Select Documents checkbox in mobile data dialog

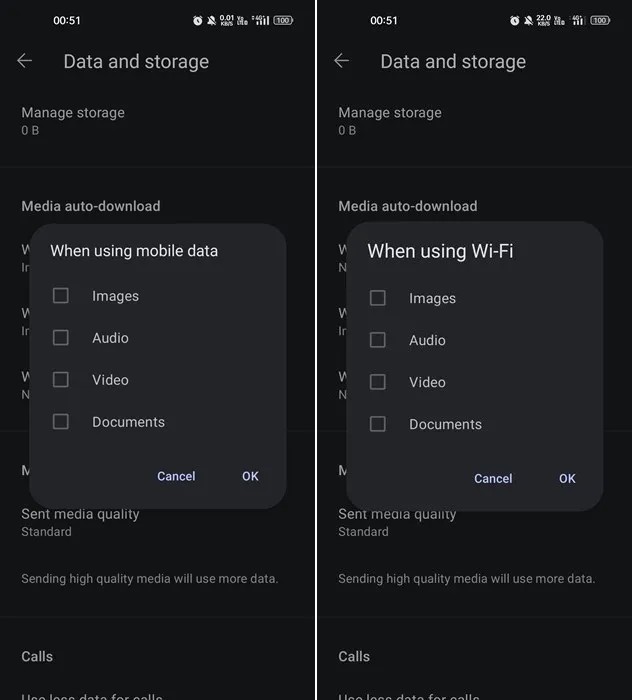click(61, 422)
